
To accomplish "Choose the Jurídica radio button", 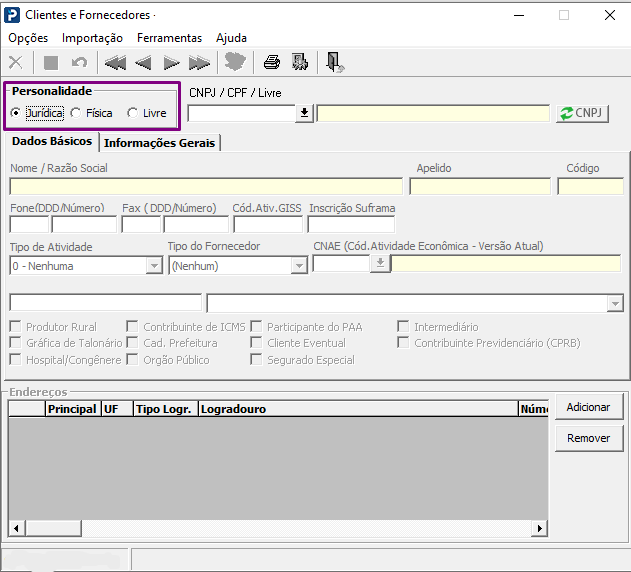I will point(15,113).
